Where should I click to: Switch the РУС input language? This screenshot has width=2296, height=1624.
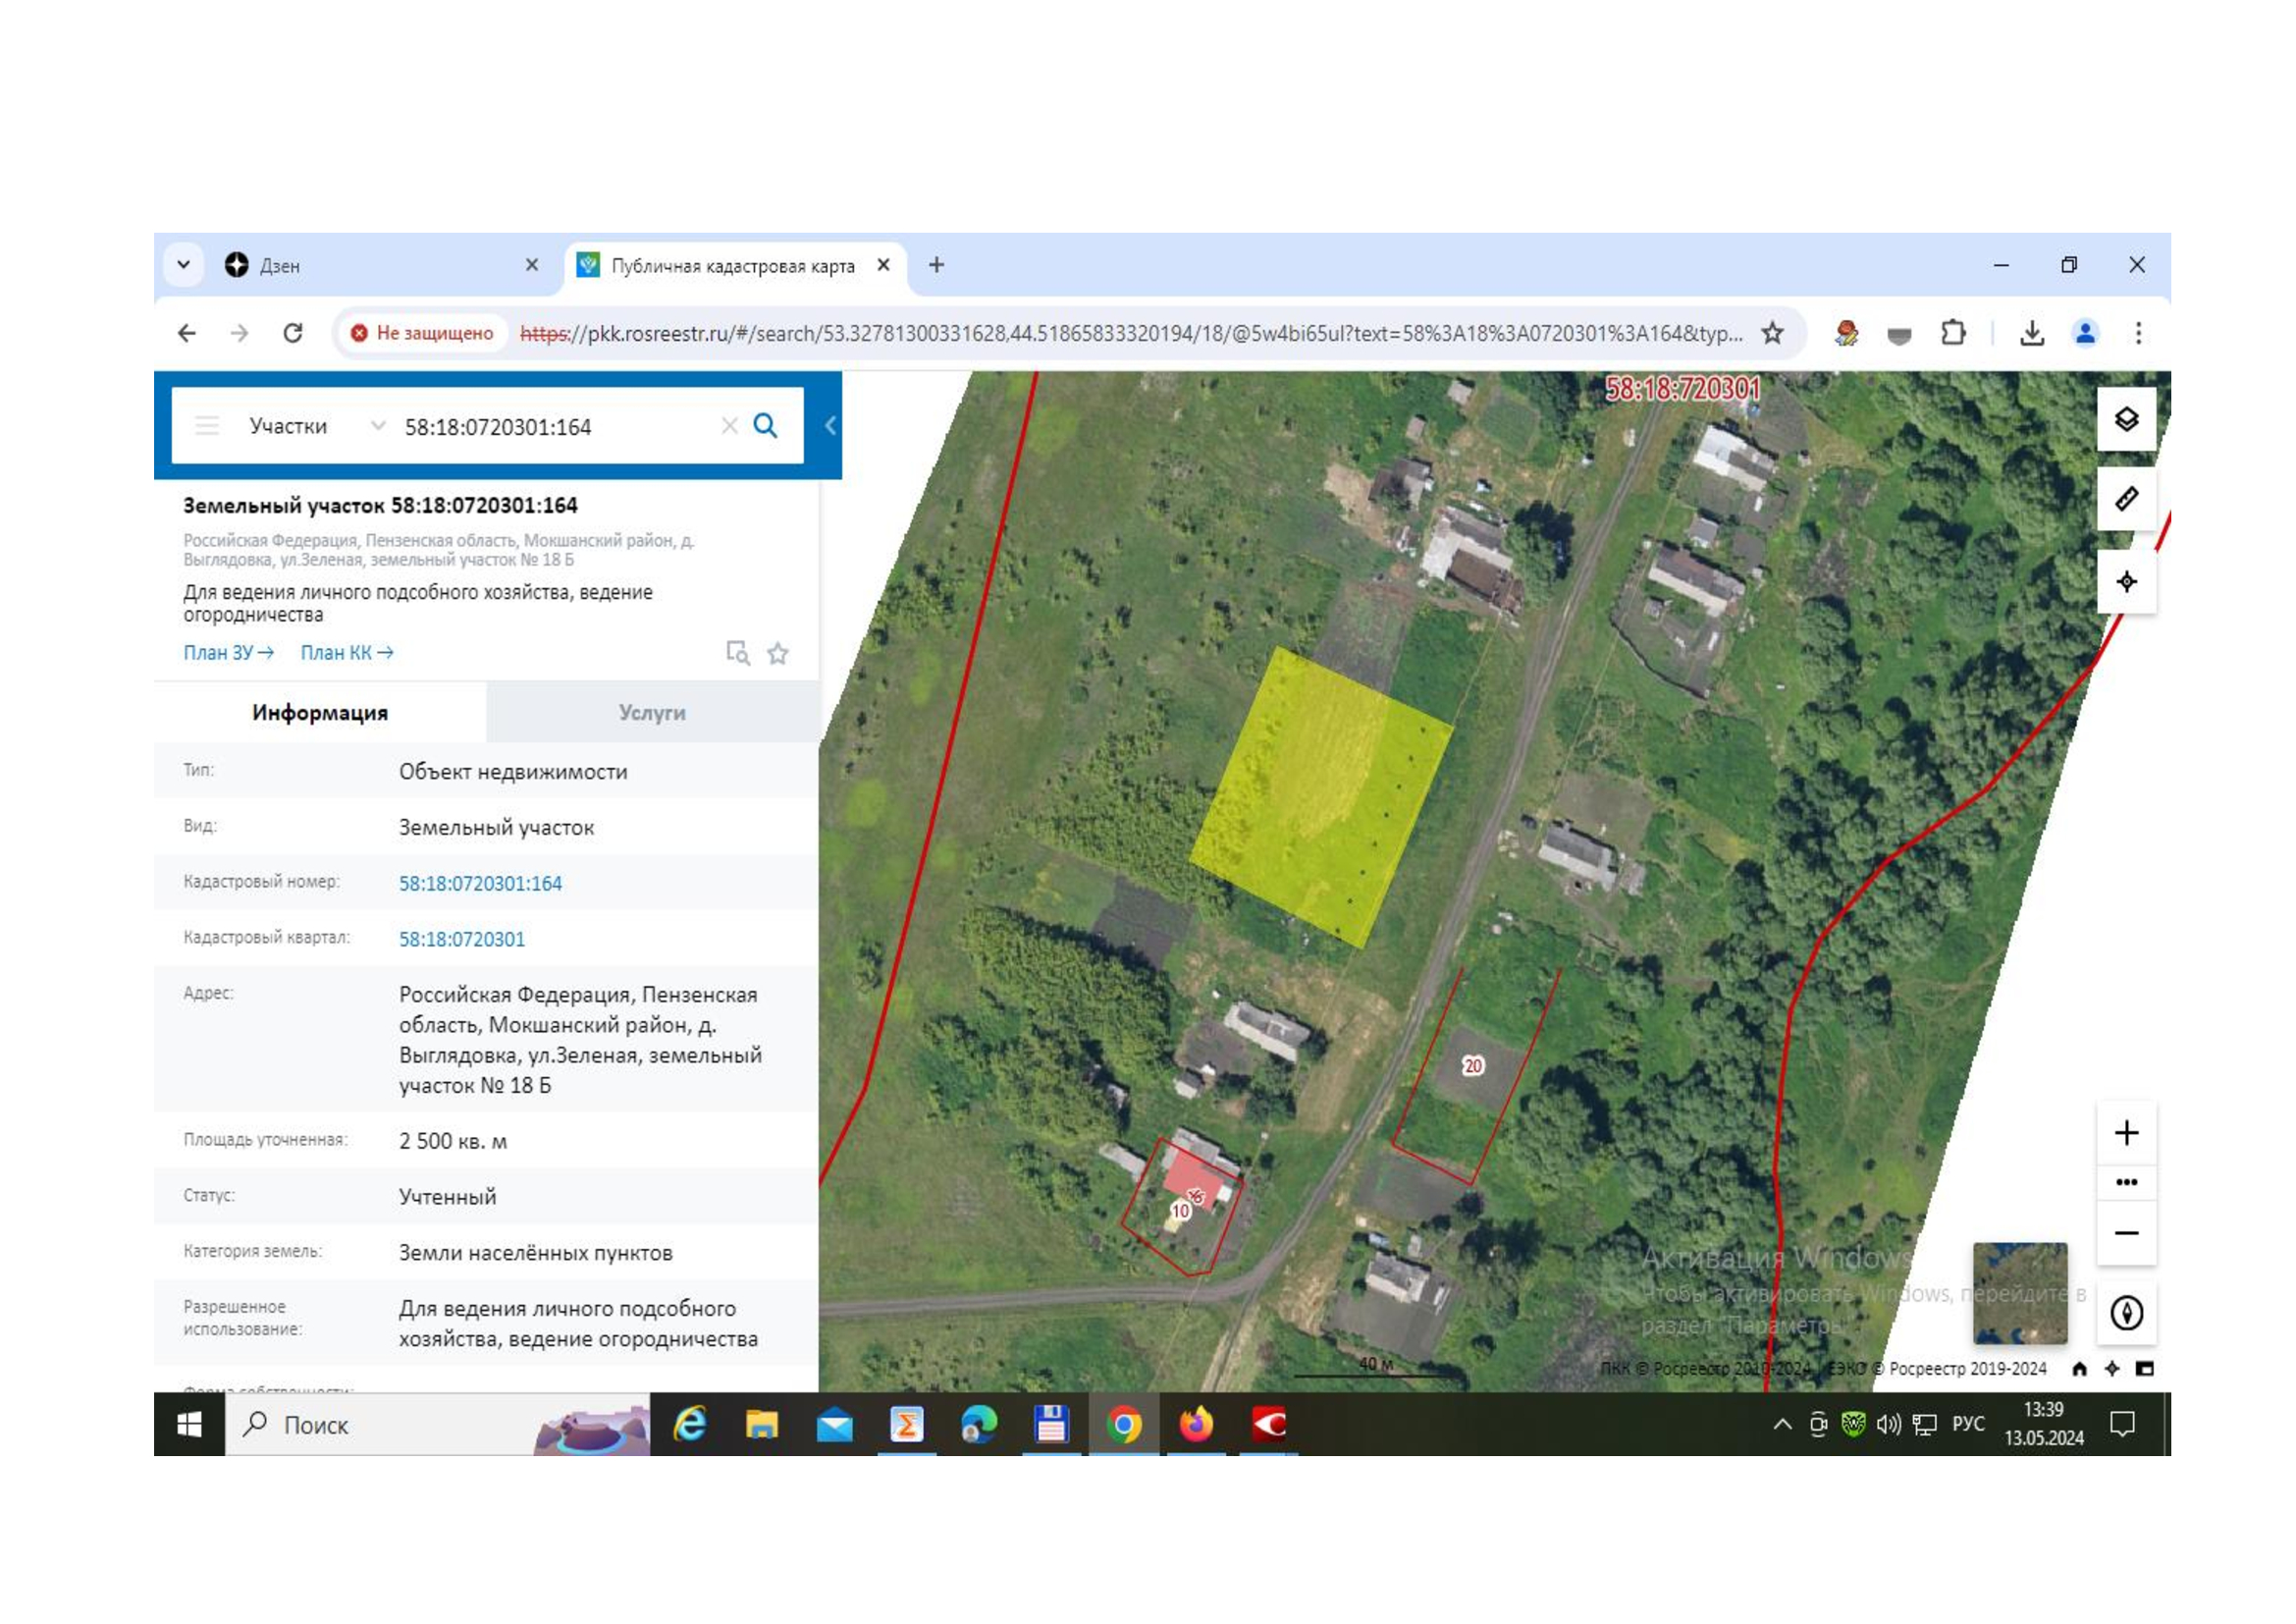click(1967, 1424)
